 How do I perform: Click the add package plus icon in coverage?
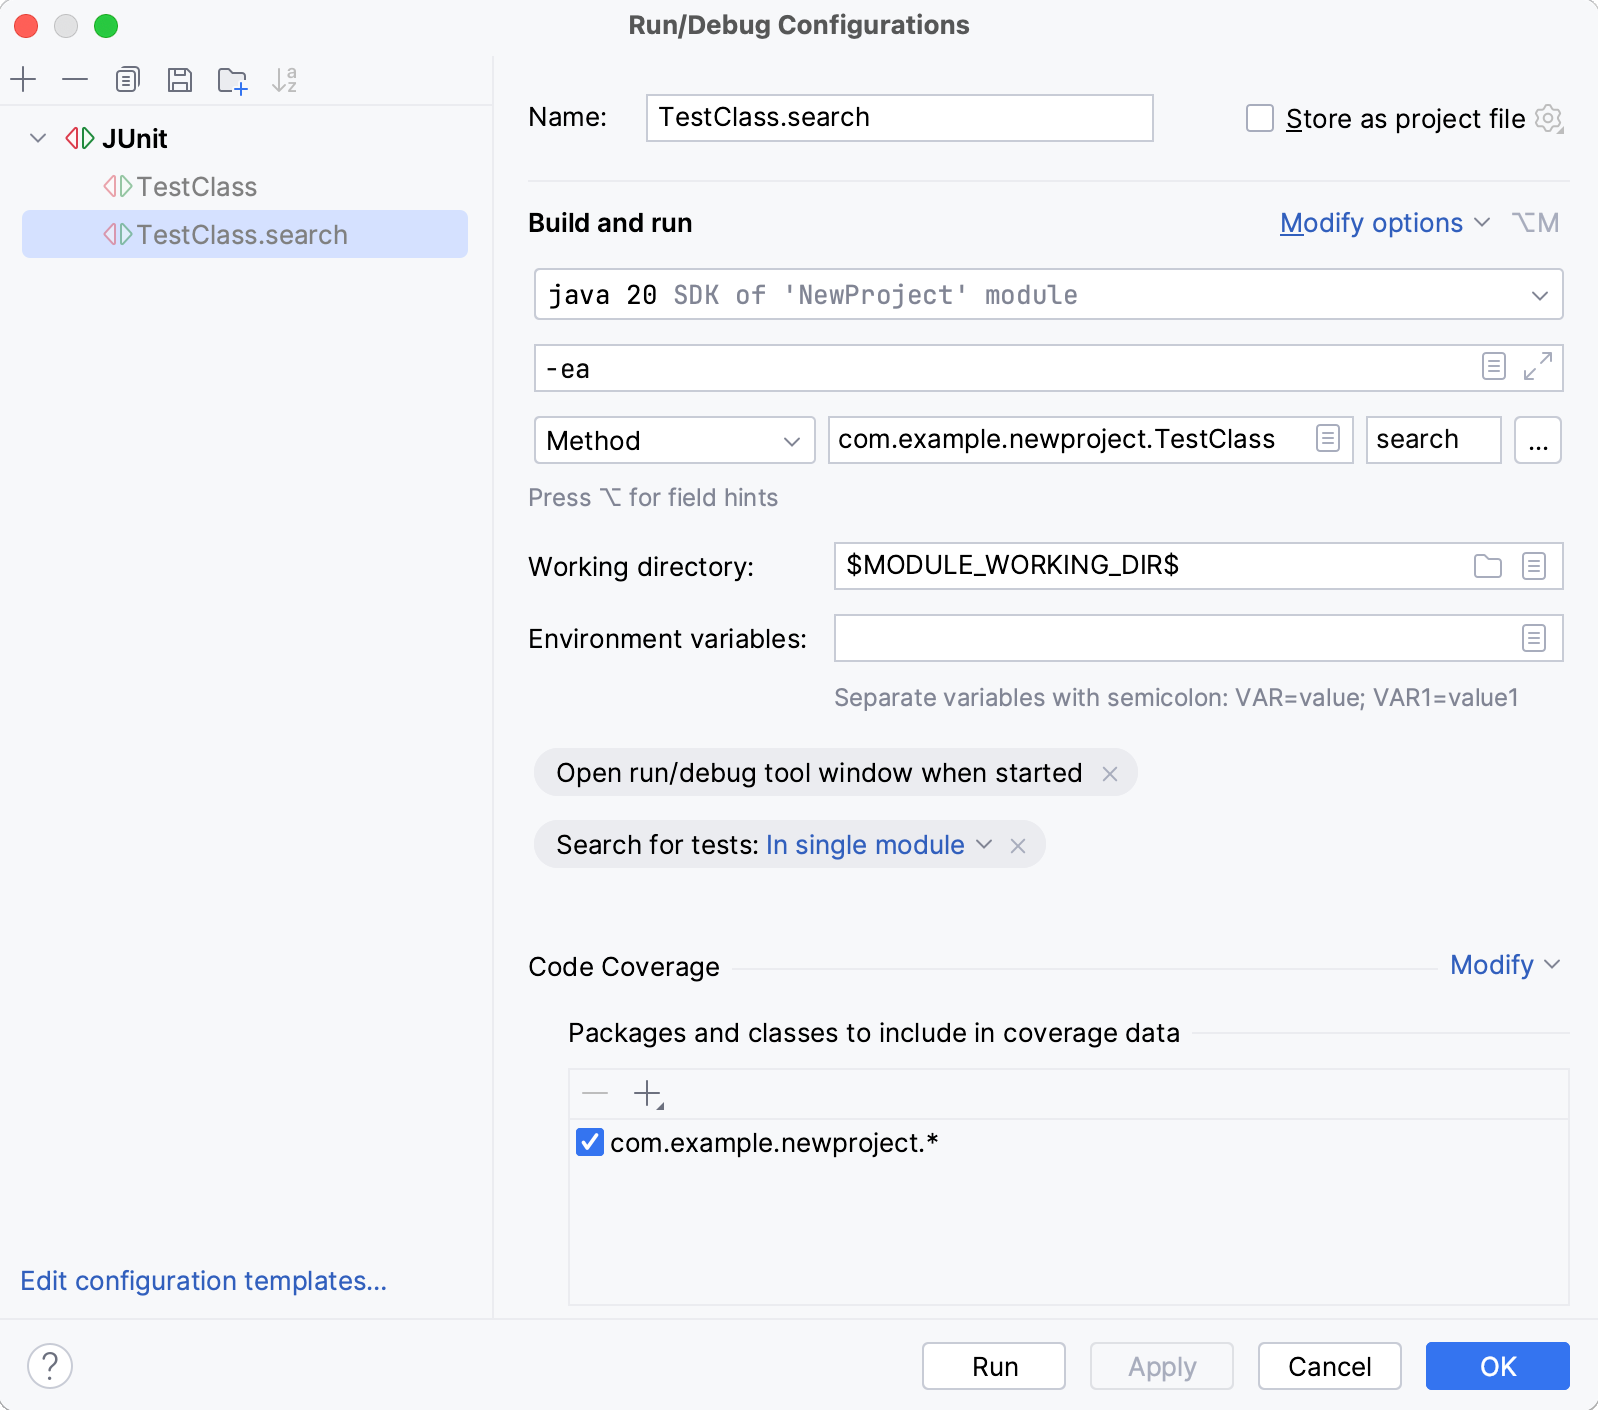pyautogui.click(x=648, y=1093)
